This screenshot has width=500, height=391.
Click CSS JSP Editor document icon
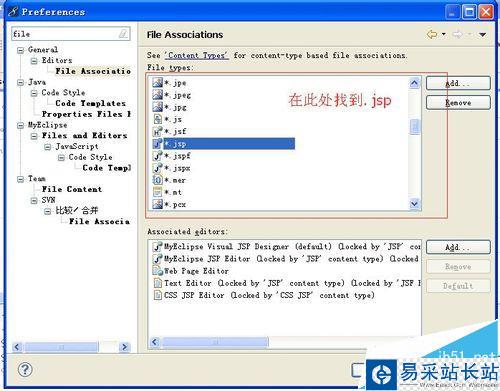157,295
